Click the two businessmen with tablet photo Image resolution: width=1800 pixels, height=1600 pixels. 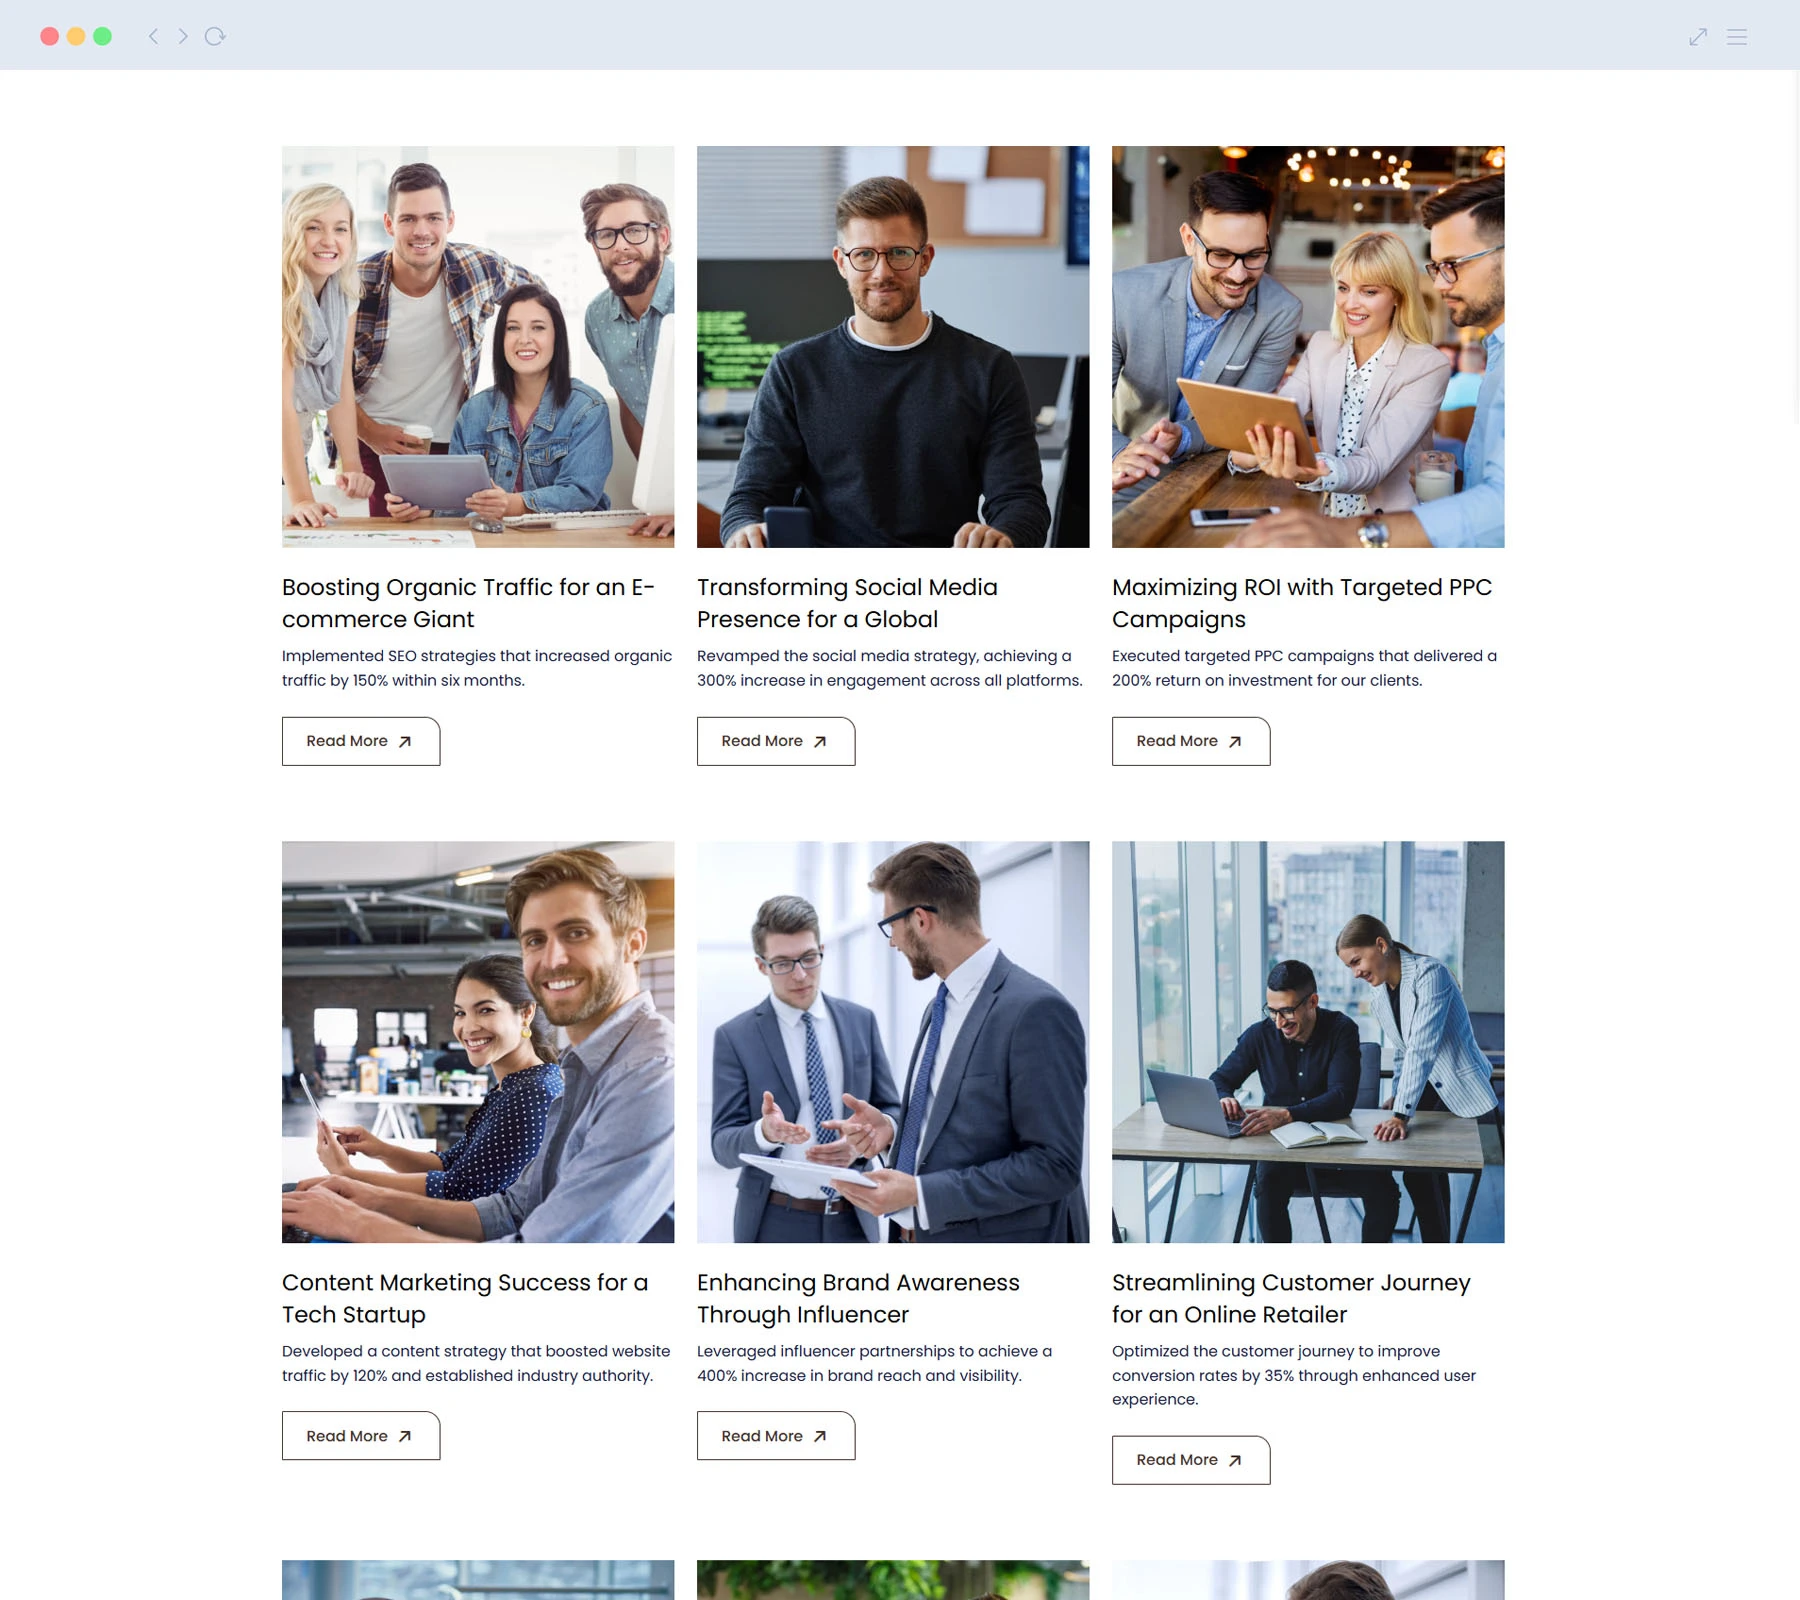(x=893, y=1042)
